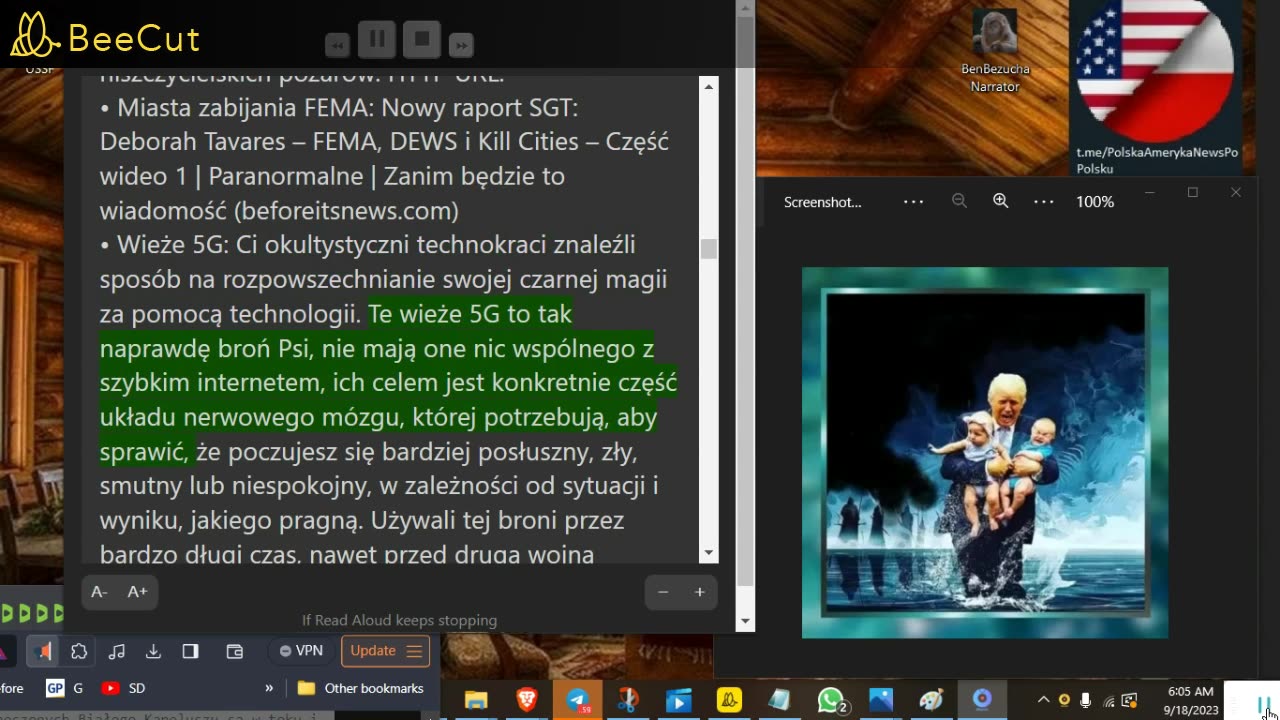Open the notepad-style taskbar icon next to BeeCut
Viewport: 1280px width, 720px height.
(x=779, y=700)
